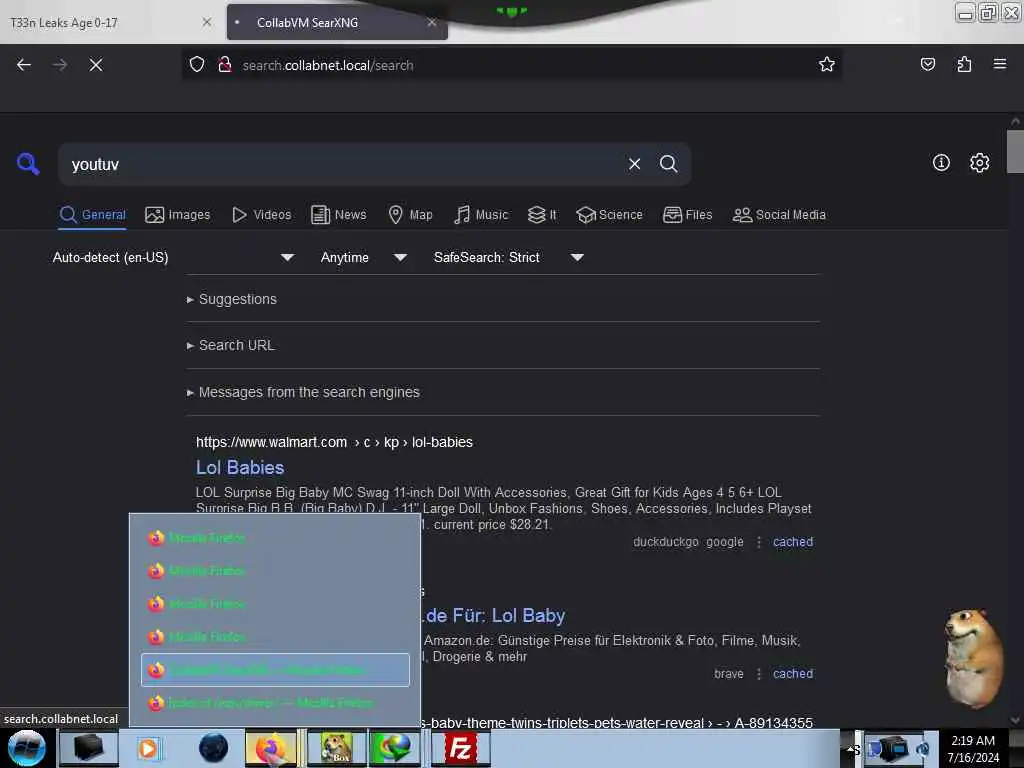
Task: Open the media player taskbar icon
Action: [148, 748]
